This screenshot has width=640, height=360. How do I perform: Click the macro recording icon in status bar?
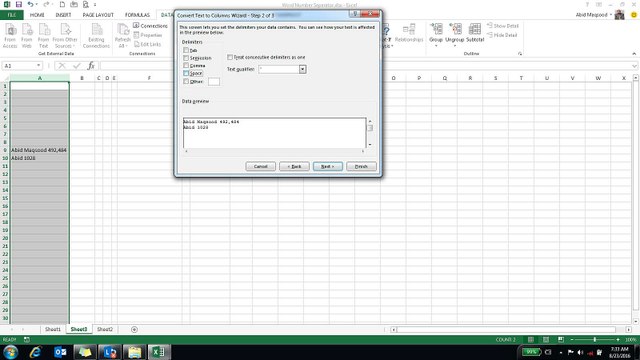pos(27,340)
